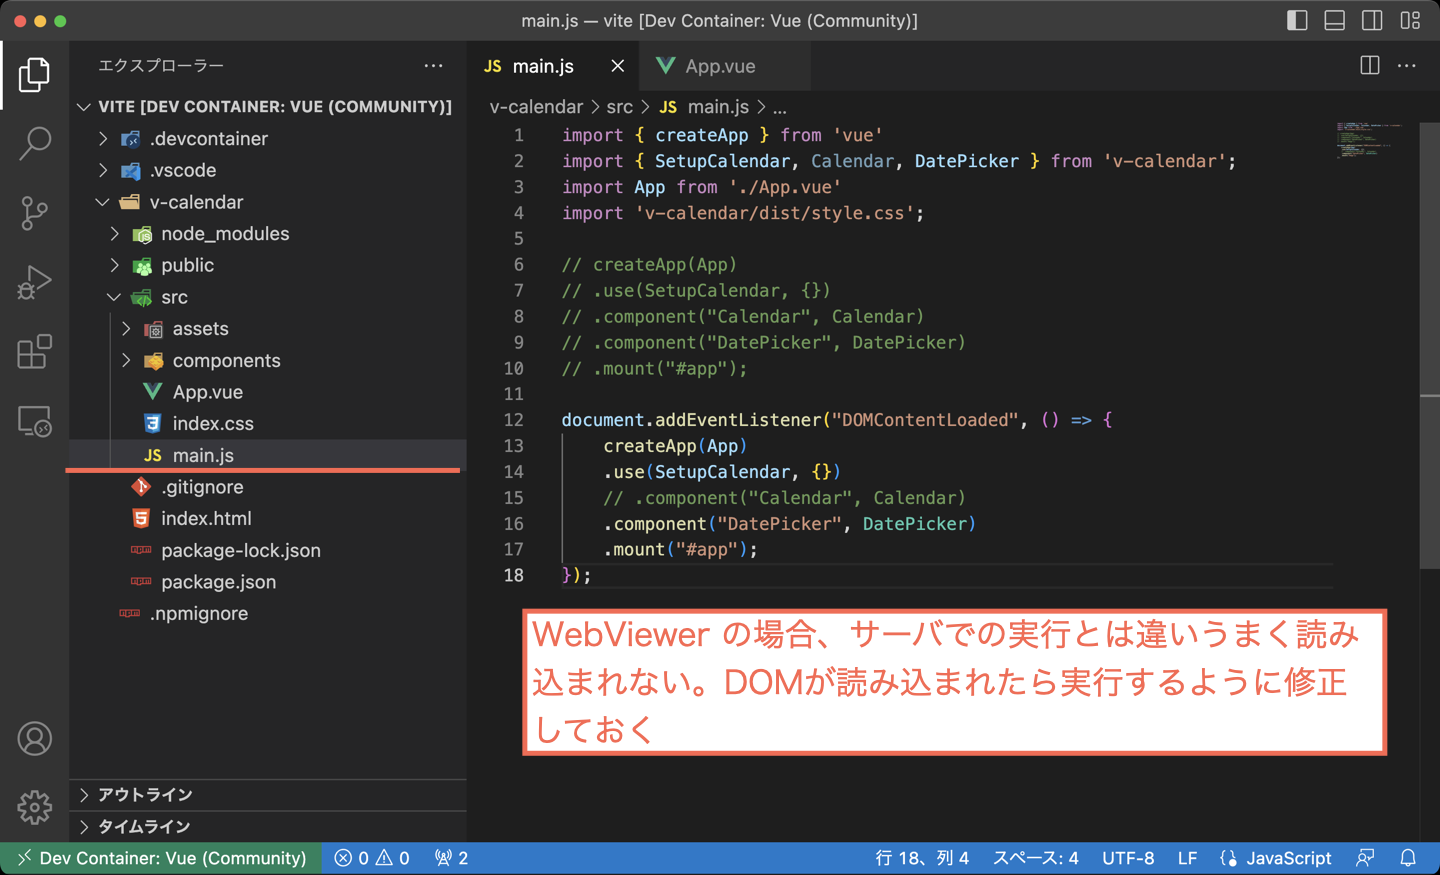
Task: Change line ending via LF status item
Action: 1187,858
